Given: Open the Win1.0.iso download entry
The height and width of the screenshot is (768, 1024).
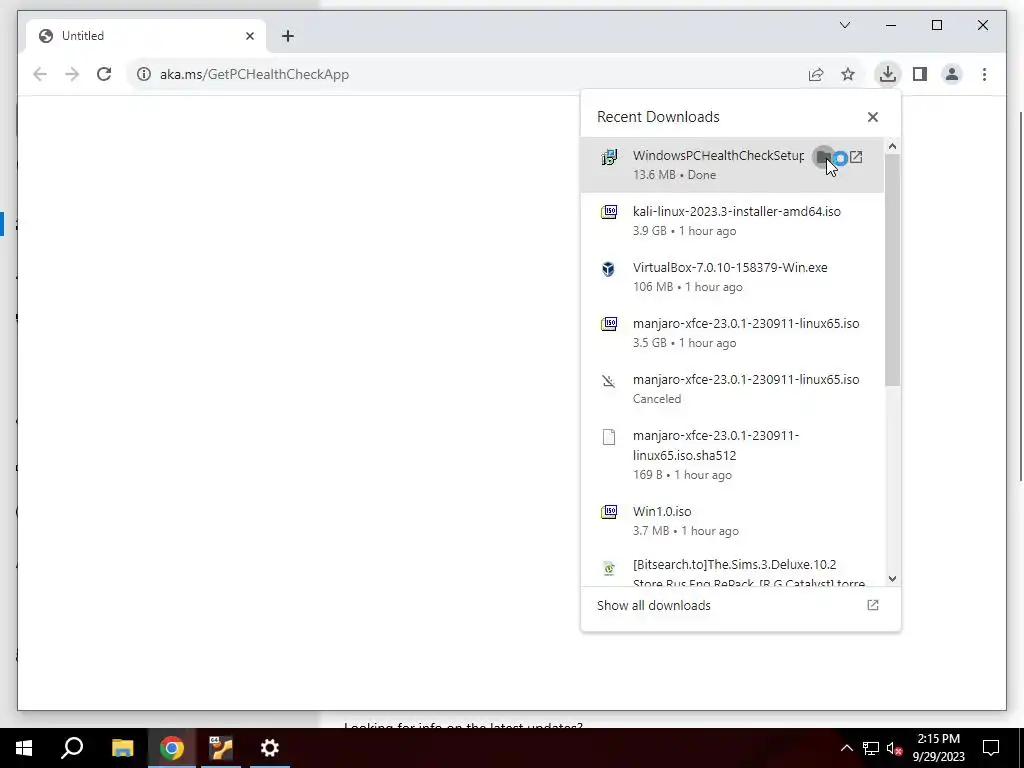Looking at the screenshot, I should [732, 521].
